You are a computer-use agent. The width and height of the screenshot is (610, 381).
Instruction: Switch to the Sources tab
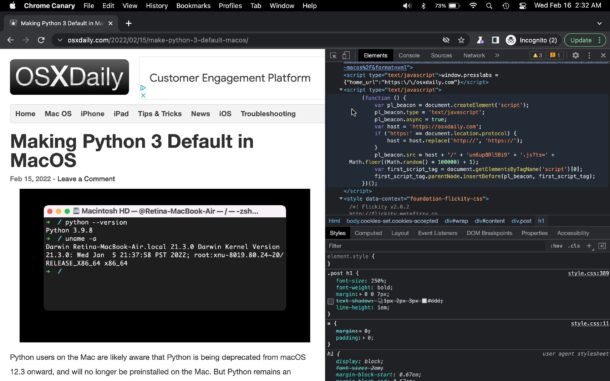tap(441, 56)
